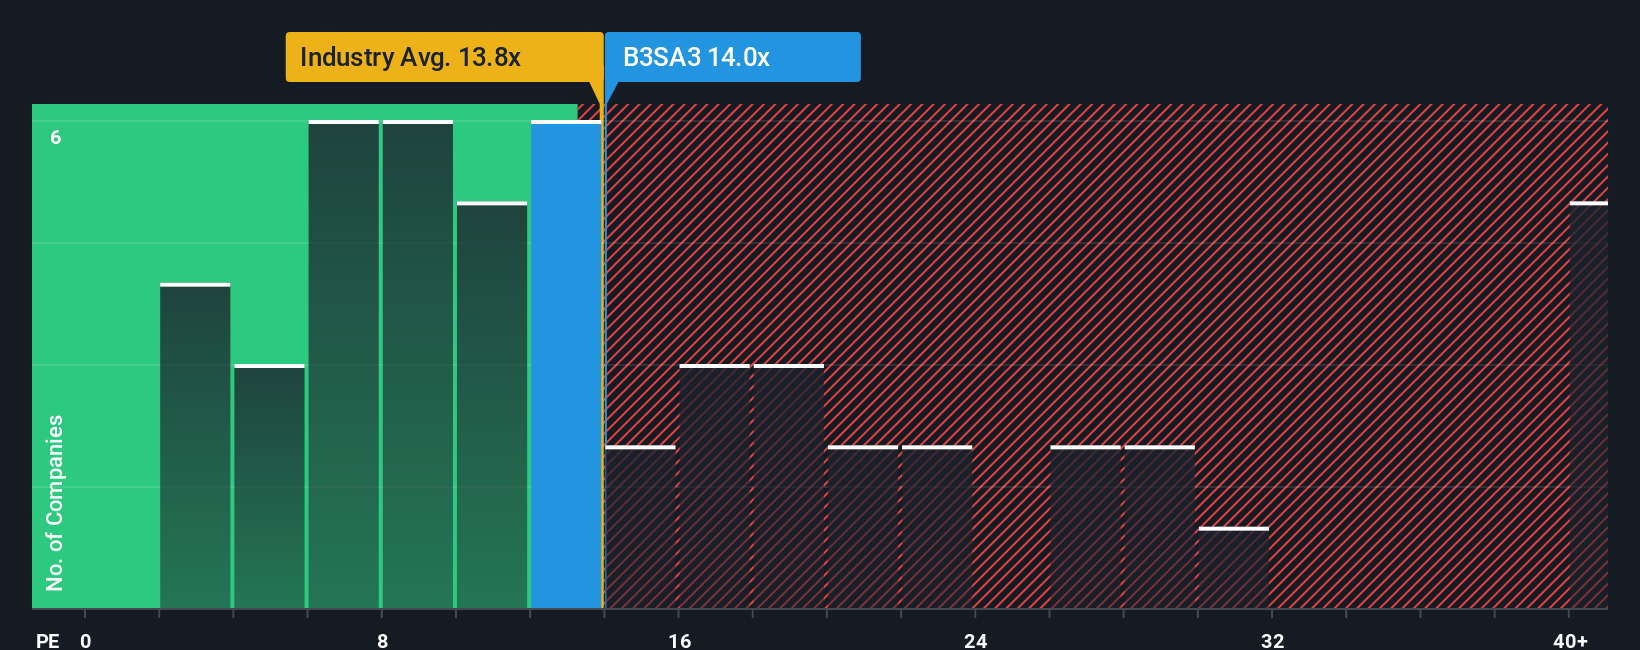Click the x-axis label 16
Screen dimensions: 1640x650
click(680, 640)
